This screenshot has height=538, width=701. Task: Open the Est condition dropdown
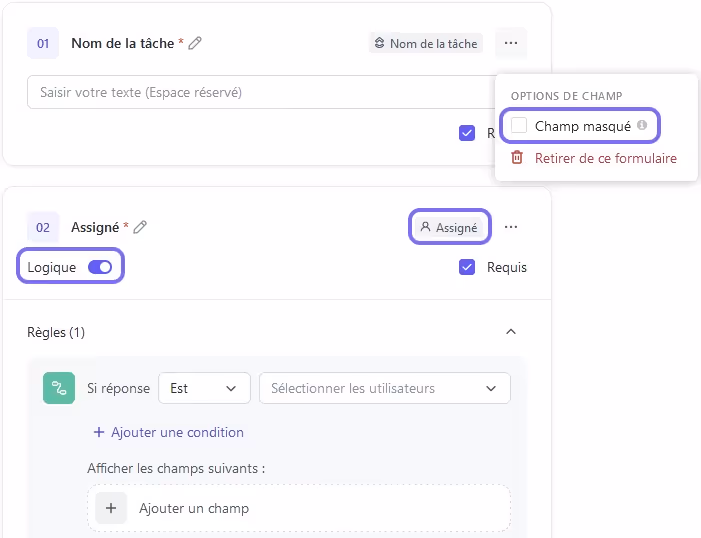click(x=204, y=388)
